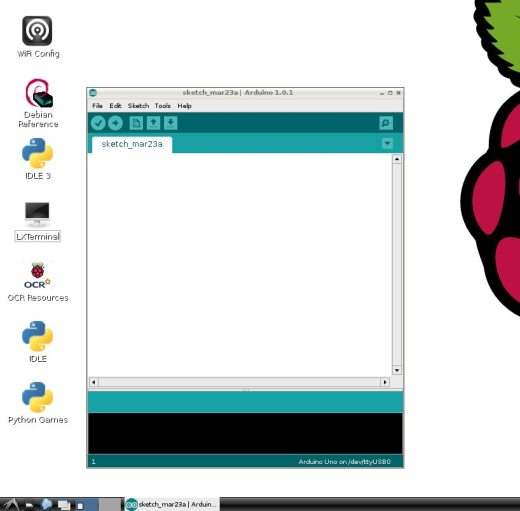Click the vertical scrollbar up arrow

click(397, 159)
